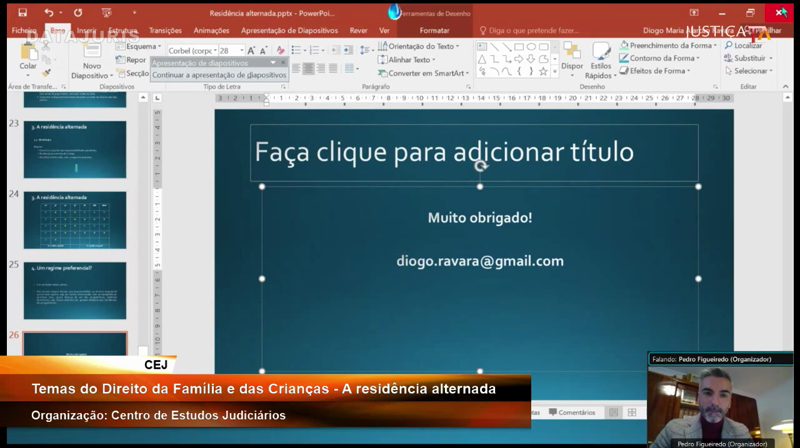Click the Save icon in quick access toolbar

[21, 13]
